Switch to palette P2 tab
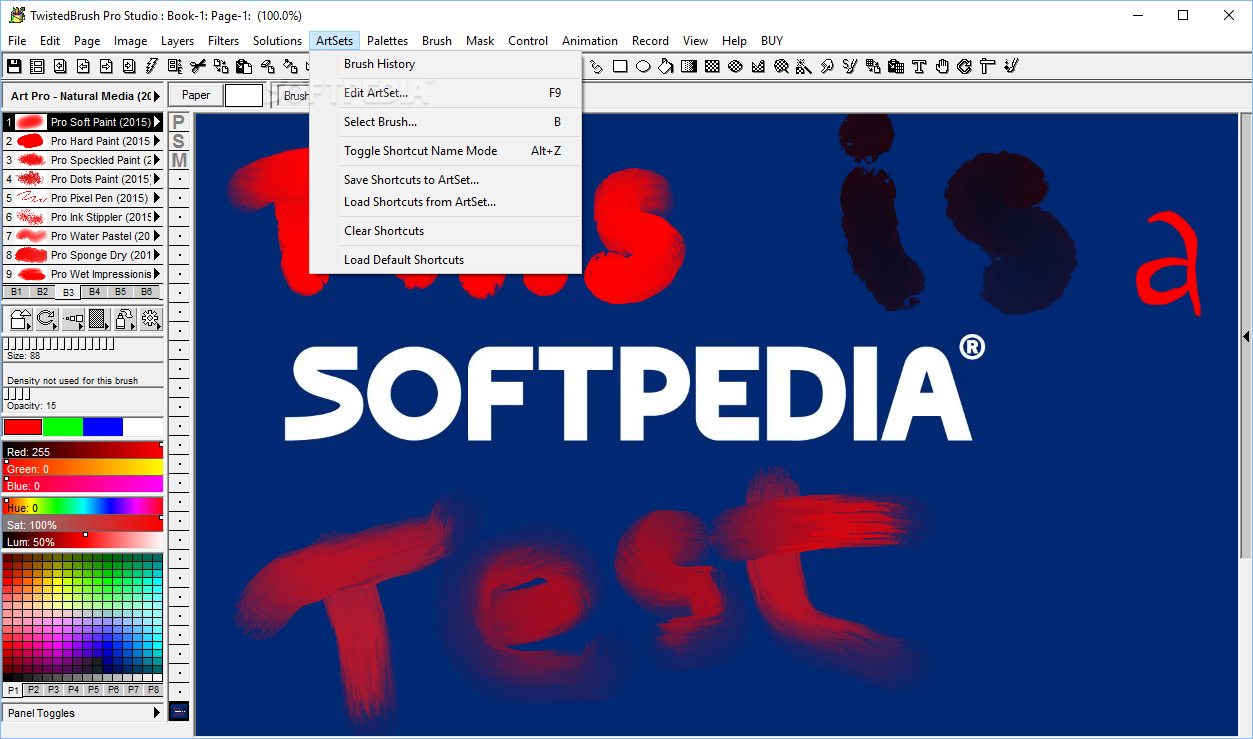The width and height of the screenshot is (1253, 739). click(x=33, y=690)
